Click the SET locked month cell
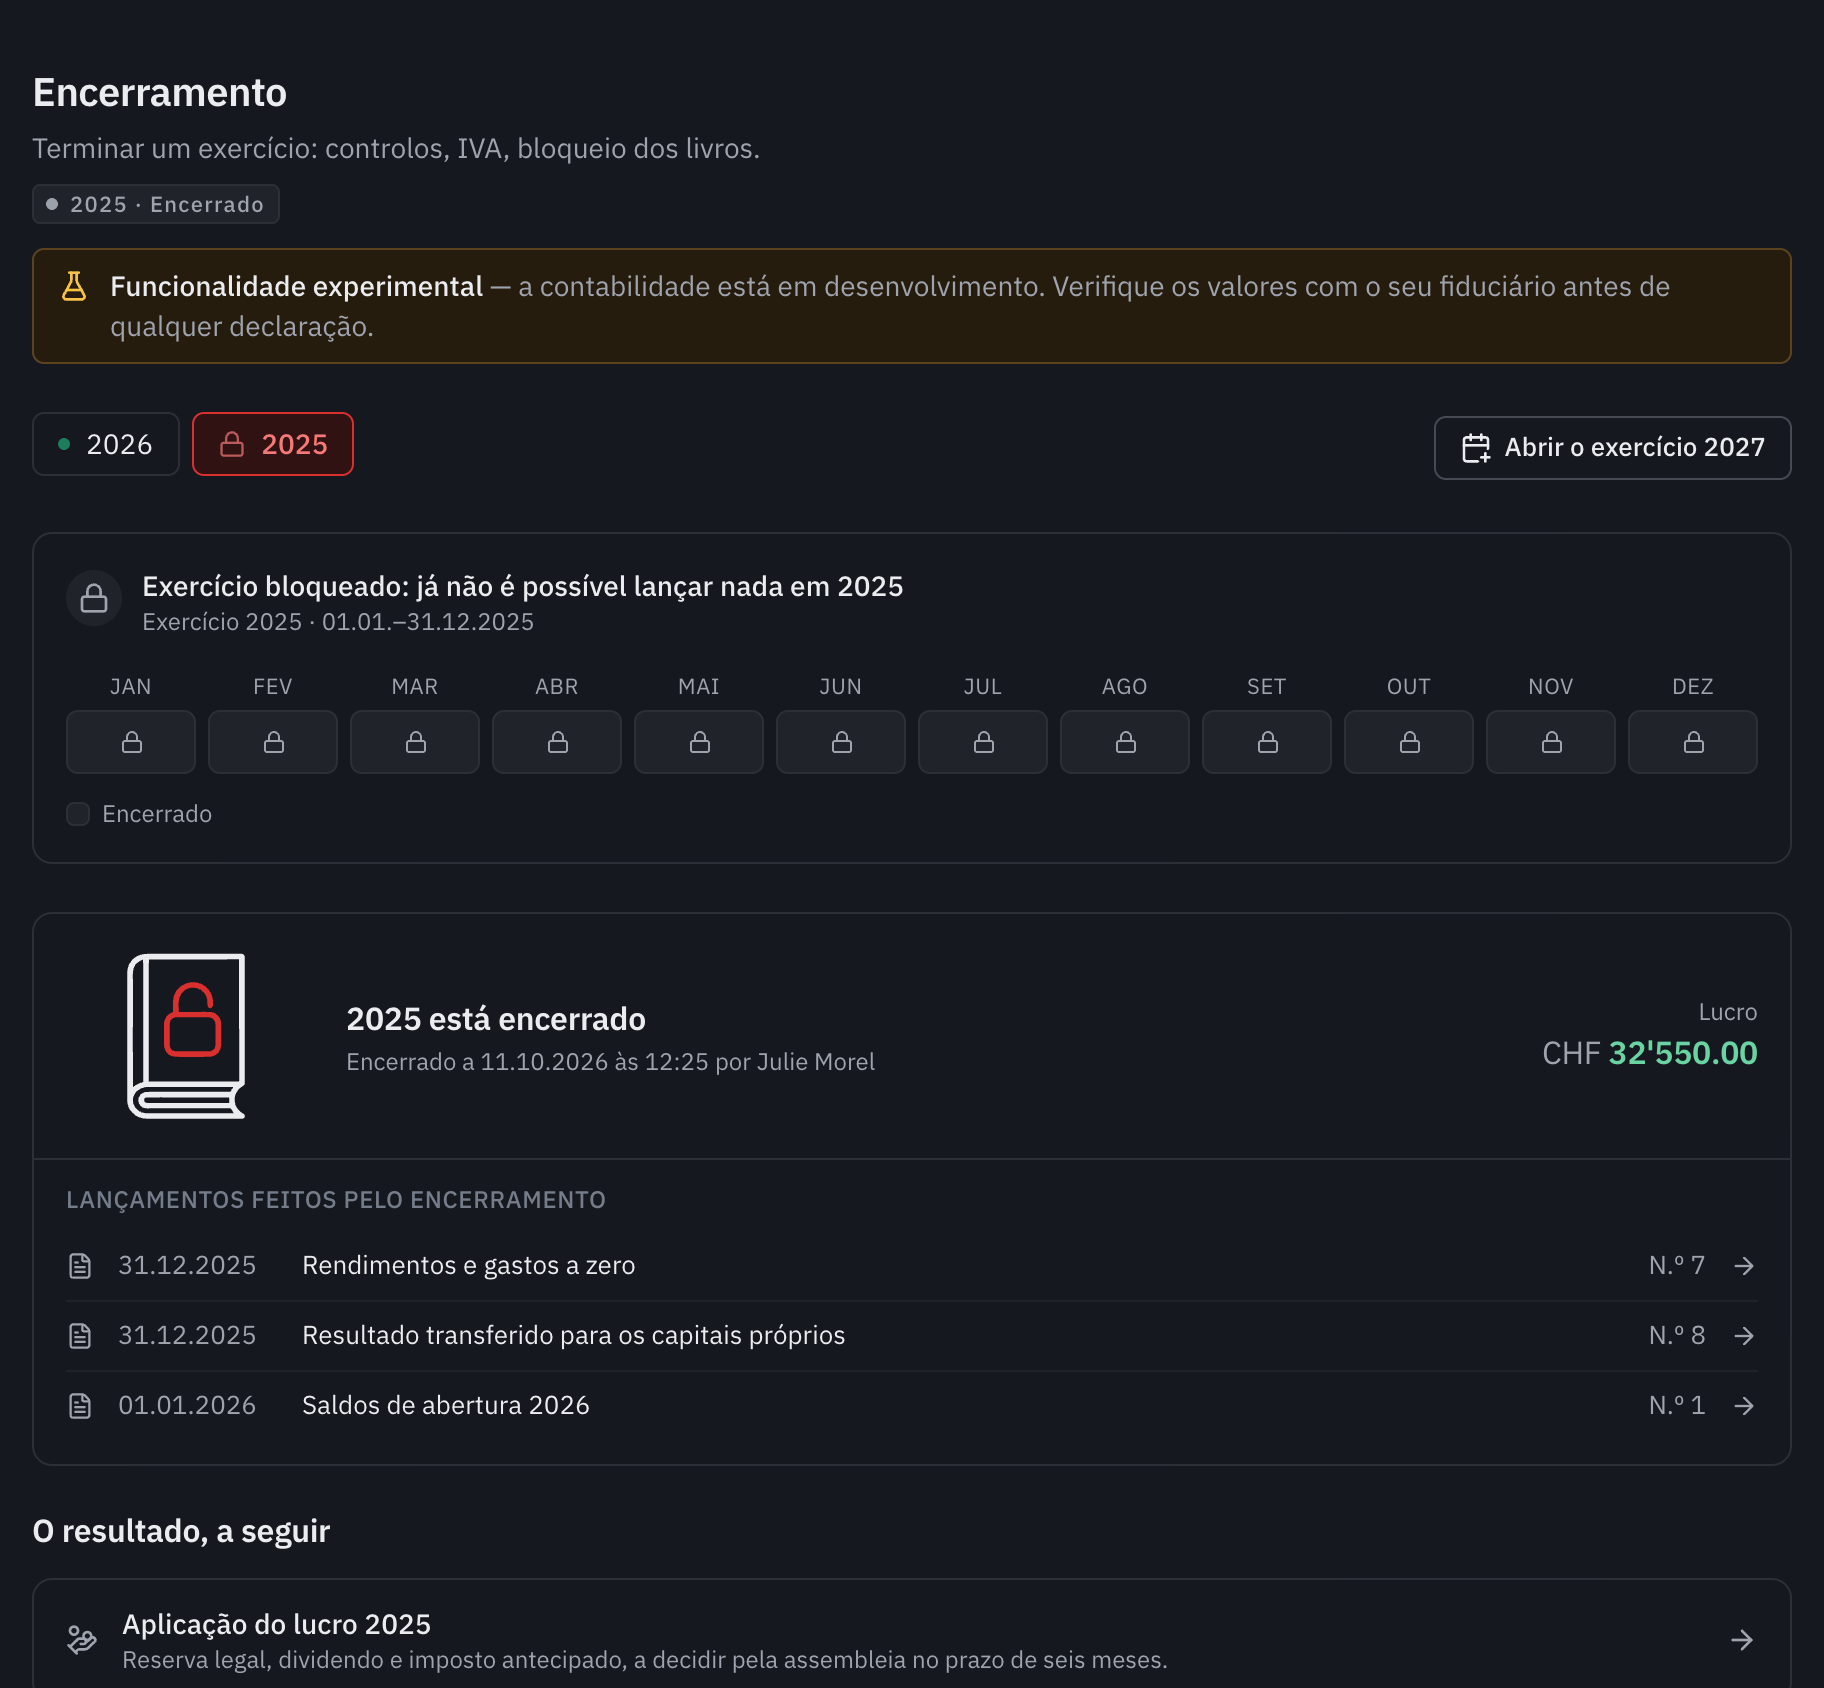1824x1688 pixels. tap(1267, 742)
